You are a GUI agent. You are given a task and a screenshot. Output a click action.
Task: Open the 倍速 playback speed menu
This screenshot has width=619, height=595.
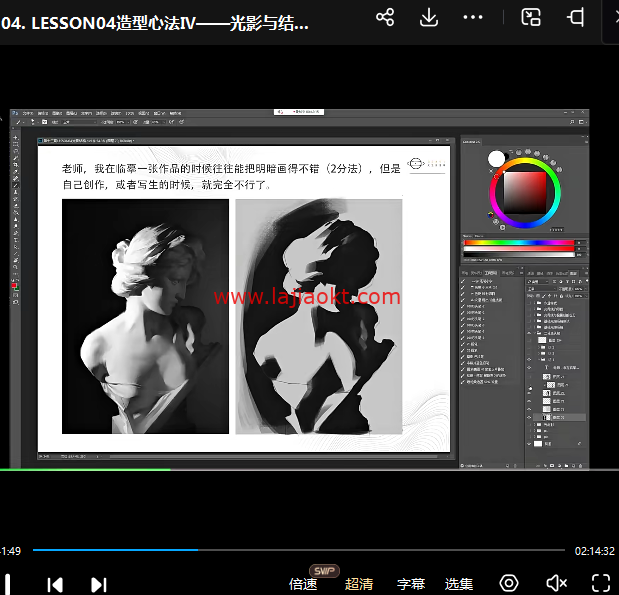303,584
